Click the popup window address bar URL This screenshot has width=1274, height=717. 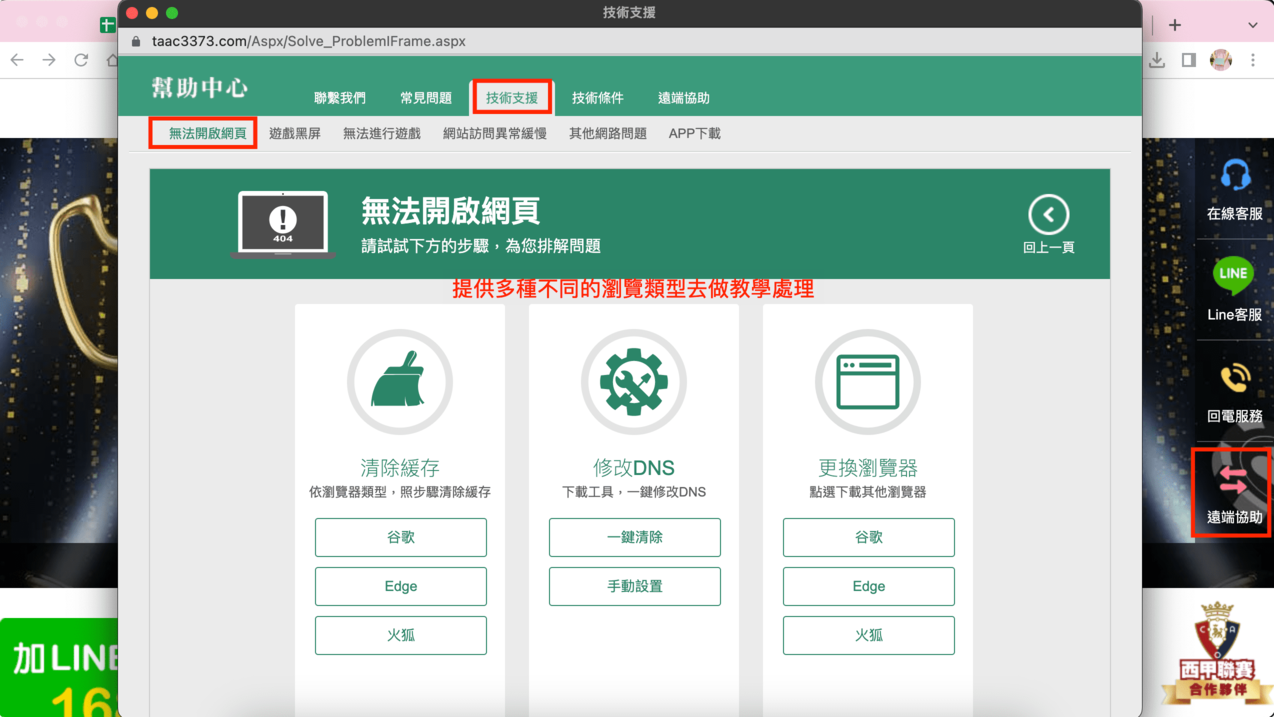click(309, 41)
